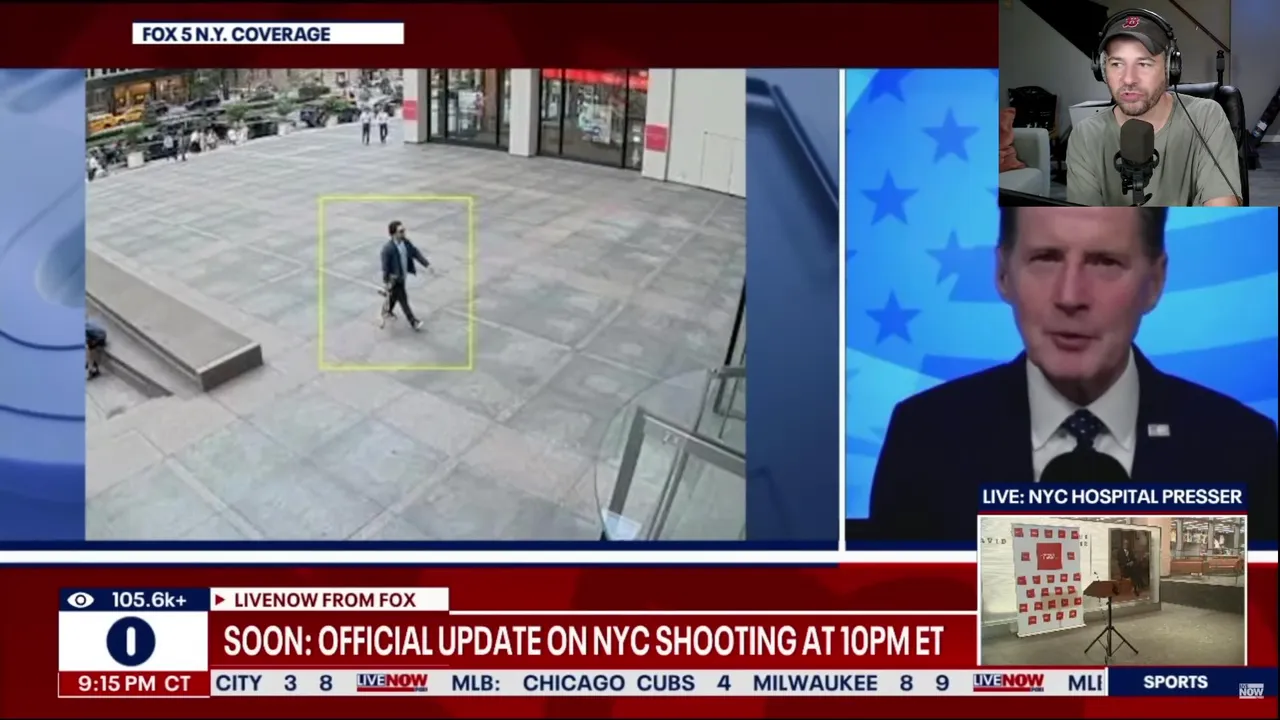Click the LiveNOW logo after MILWAUKEE score
1280x720 pixels.
[x=1008, y=683]
